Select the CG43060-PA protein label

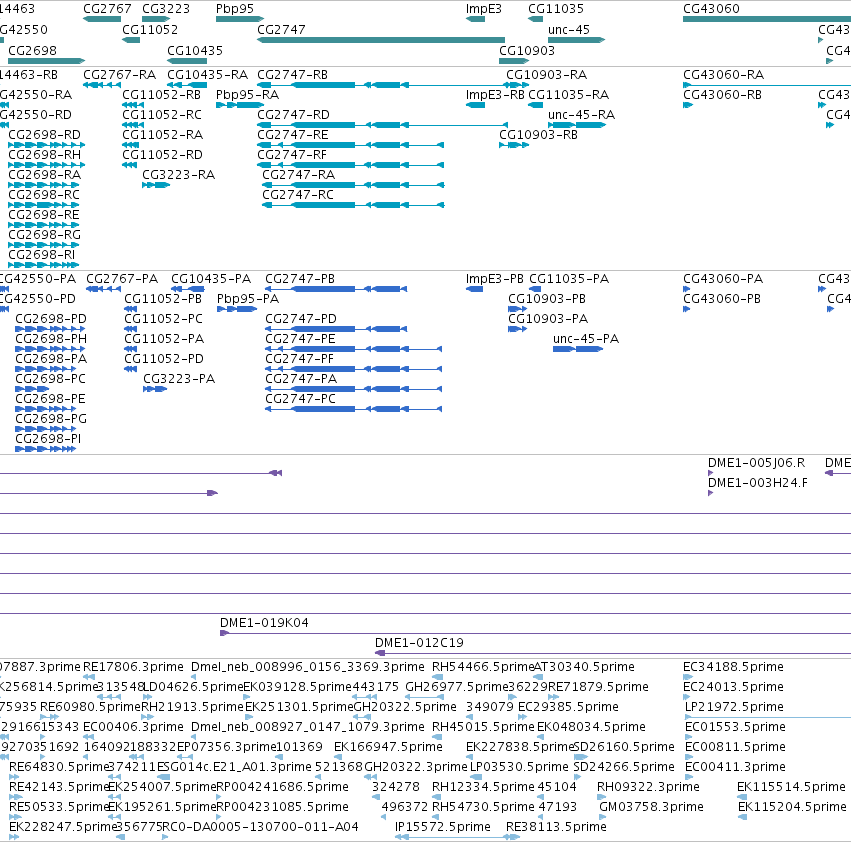[723, 278]
